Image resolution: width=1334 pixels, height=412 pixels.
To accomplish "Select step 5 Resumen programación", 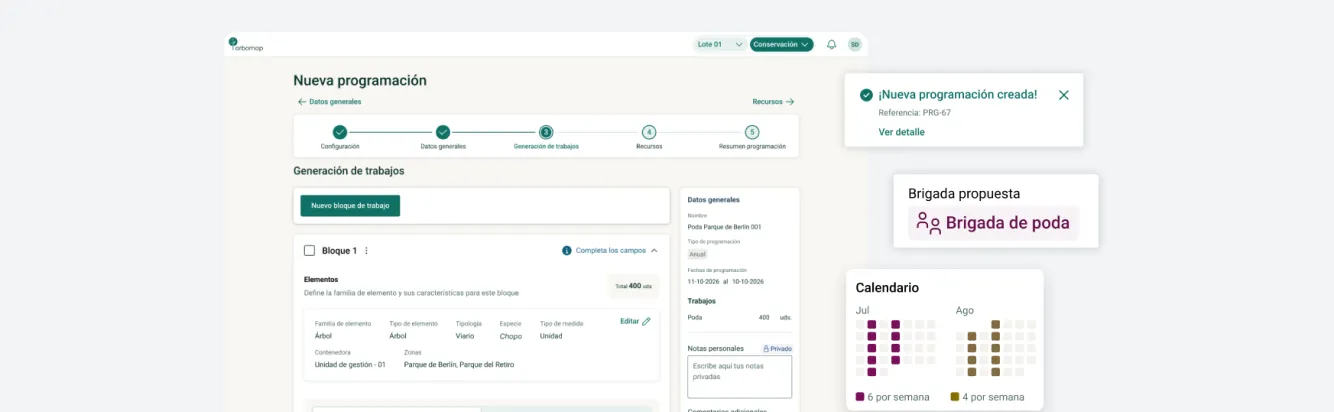I will [752, 132].
